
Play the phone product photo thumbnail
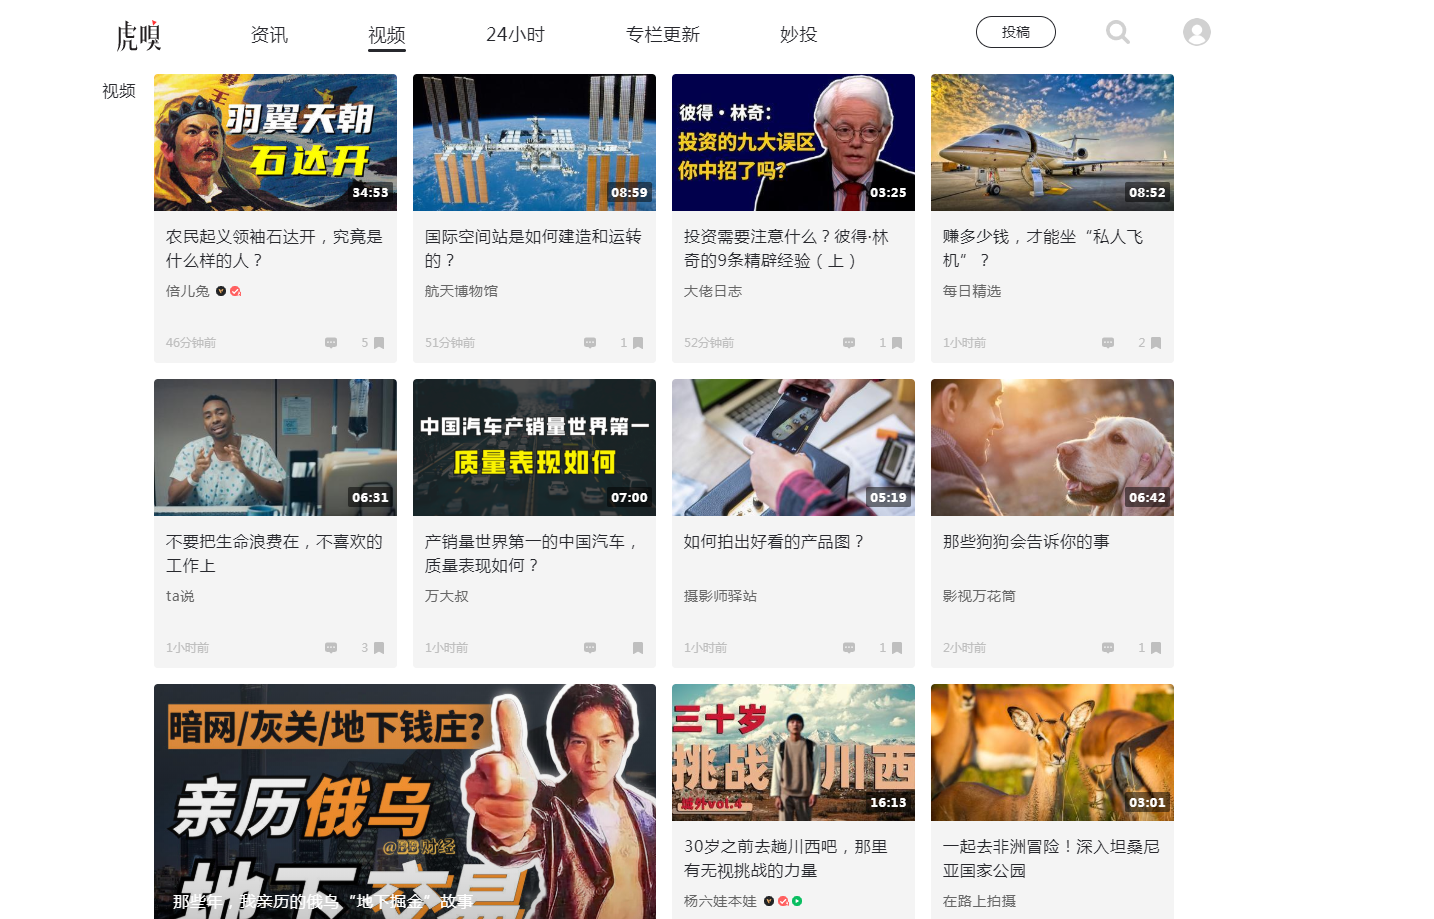[x=793, y=447]
